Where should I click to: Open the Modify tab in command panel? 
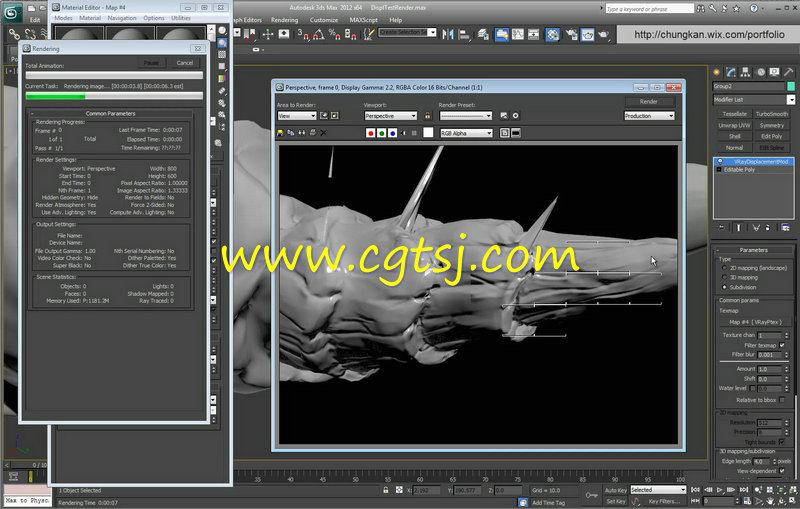731,72
